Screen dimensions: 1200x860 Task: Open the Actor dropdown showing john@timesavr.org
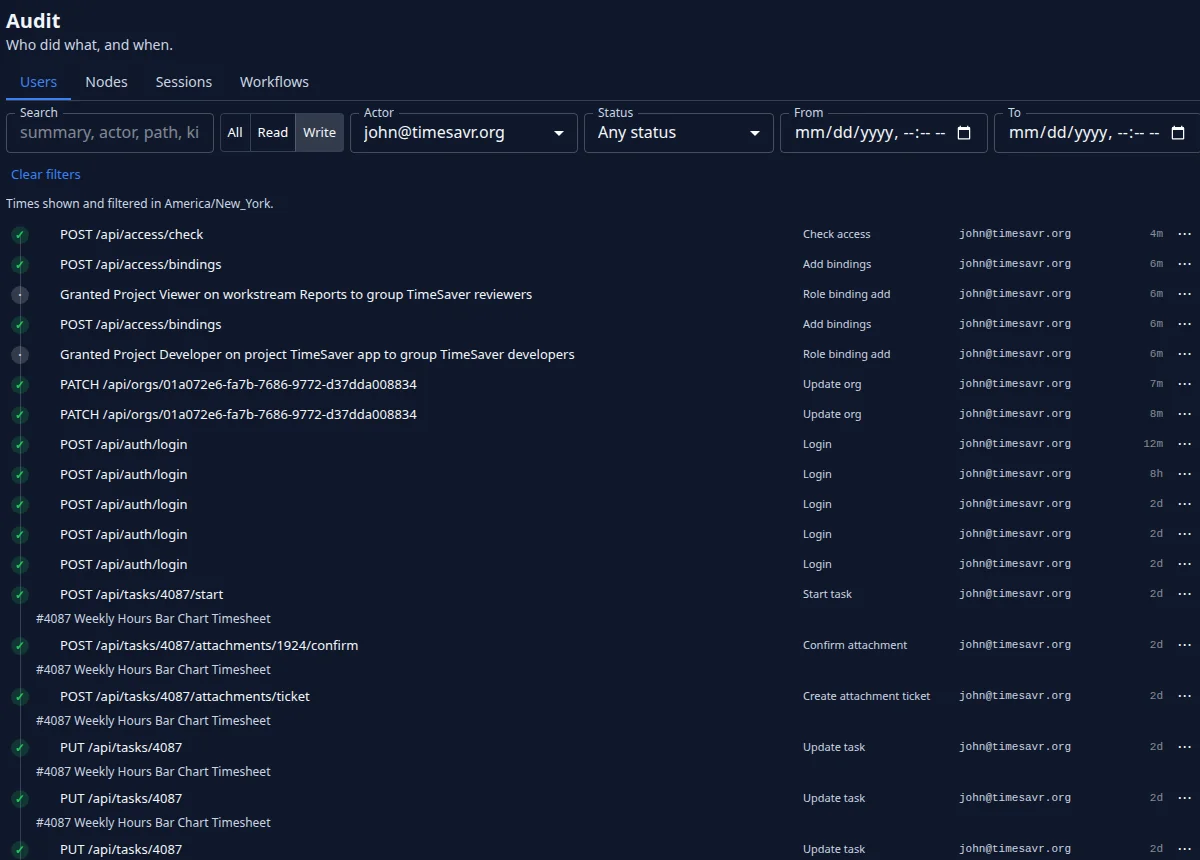[464, 133]
